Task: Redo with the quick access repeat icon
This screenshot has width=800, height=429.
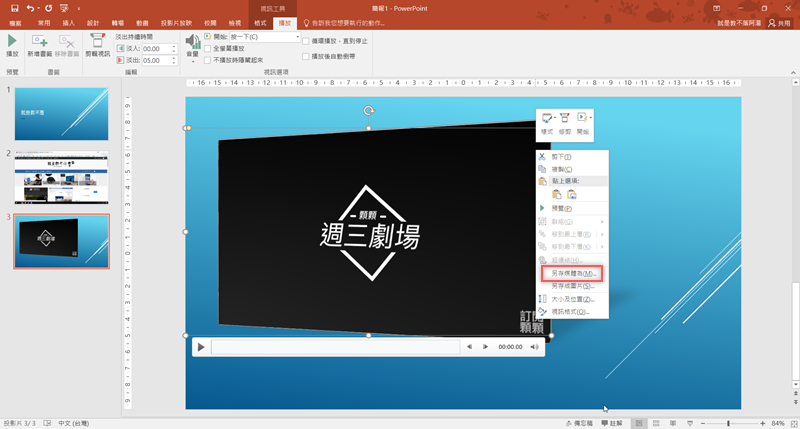Action: click(x=48, y=8)
